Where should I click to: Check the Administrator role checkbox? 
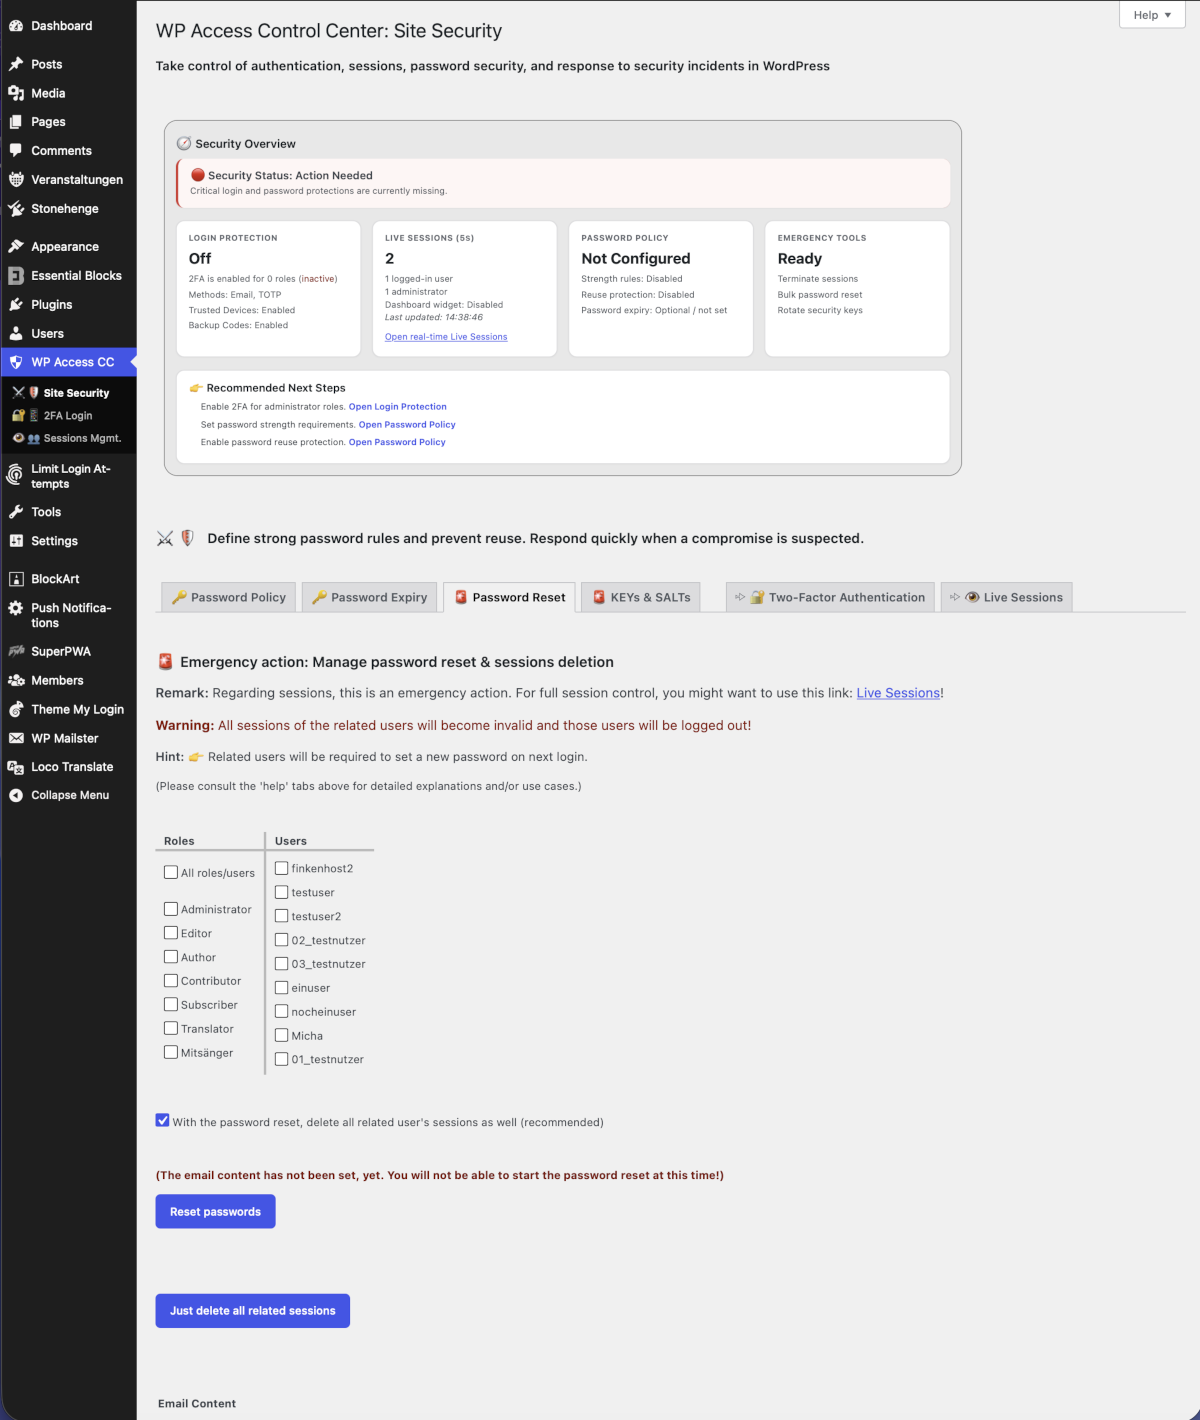coord(171,908)
